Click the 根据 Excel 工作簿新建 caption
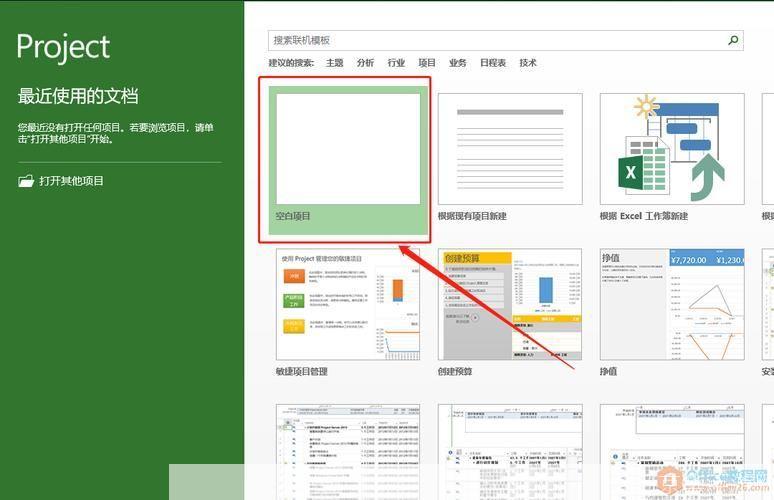 click(x=644, y=216)
